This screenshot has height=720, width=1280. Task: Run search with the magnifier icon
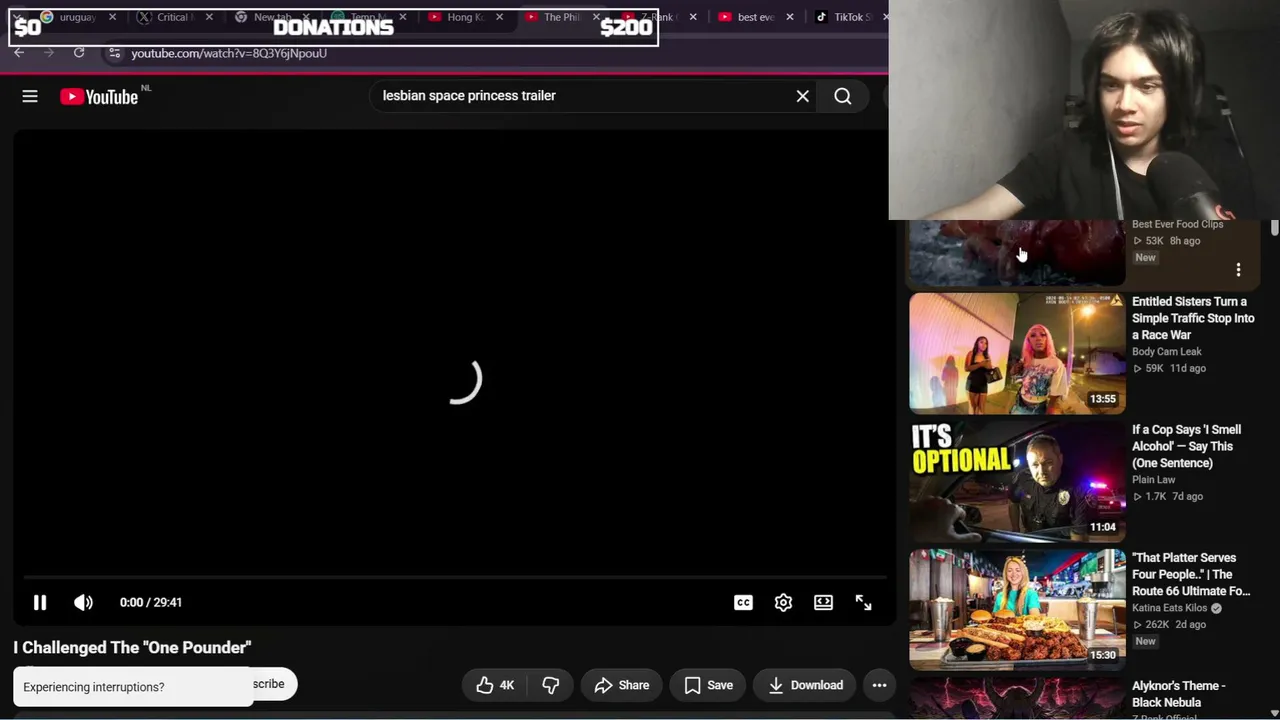pyautogui.click(x=843, y=96)
